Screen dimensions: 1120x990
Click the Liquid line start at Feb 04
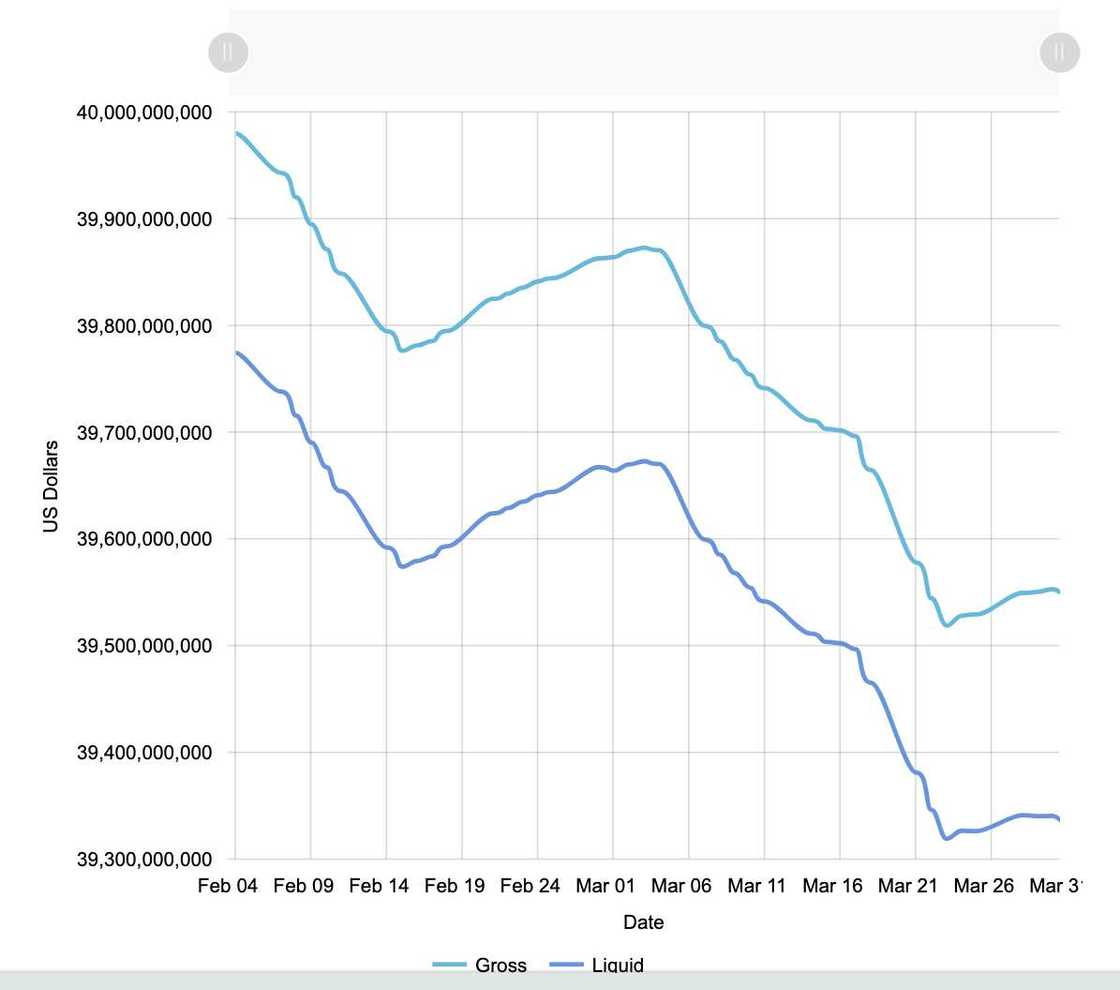tap(237, 352)
